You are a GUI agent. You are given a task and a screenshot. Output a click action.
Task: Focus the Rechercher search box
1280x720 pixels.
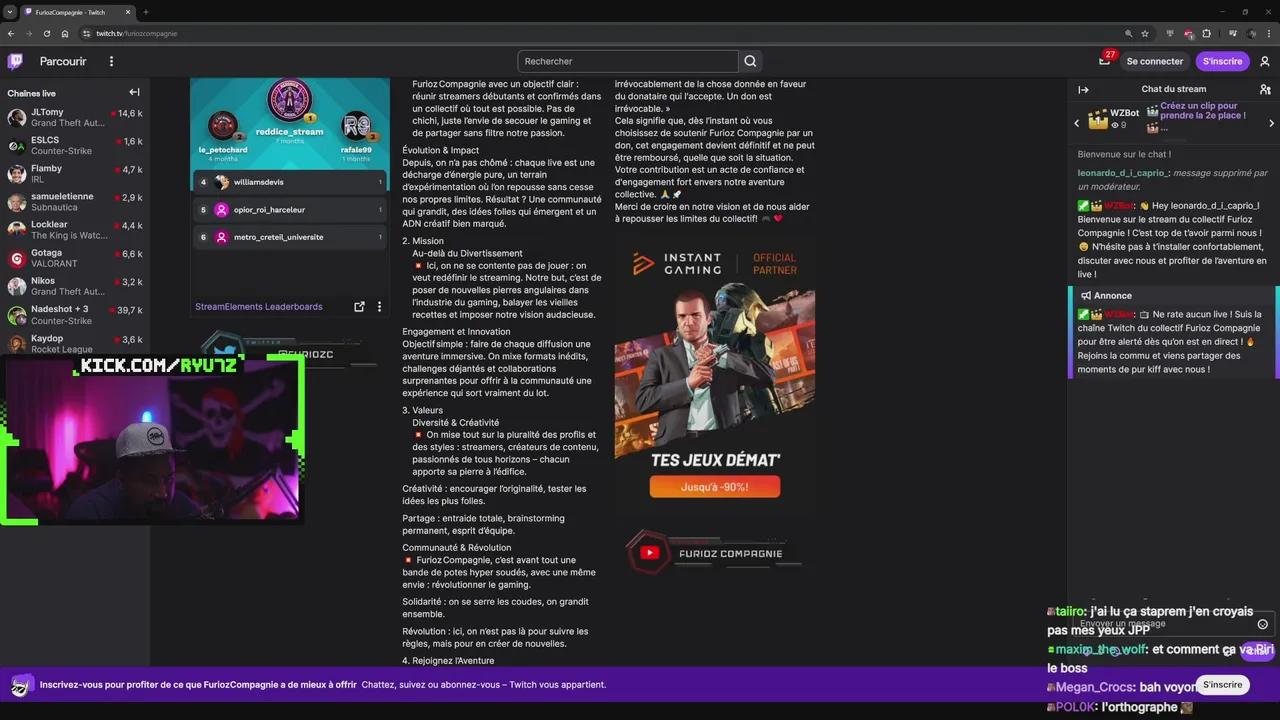628,61
